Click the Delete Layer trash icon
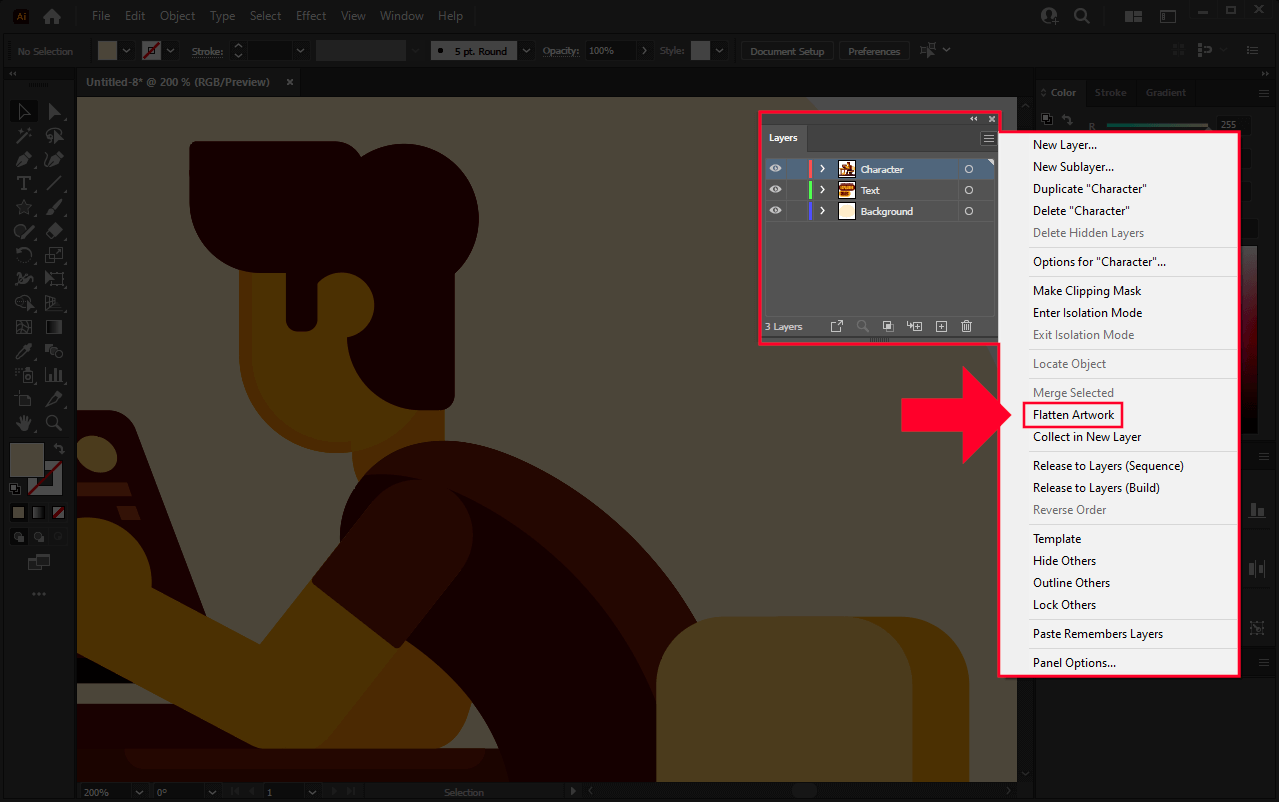This screenshot has height=802, width=1279. pyautogui.click(x=965, y=326)
